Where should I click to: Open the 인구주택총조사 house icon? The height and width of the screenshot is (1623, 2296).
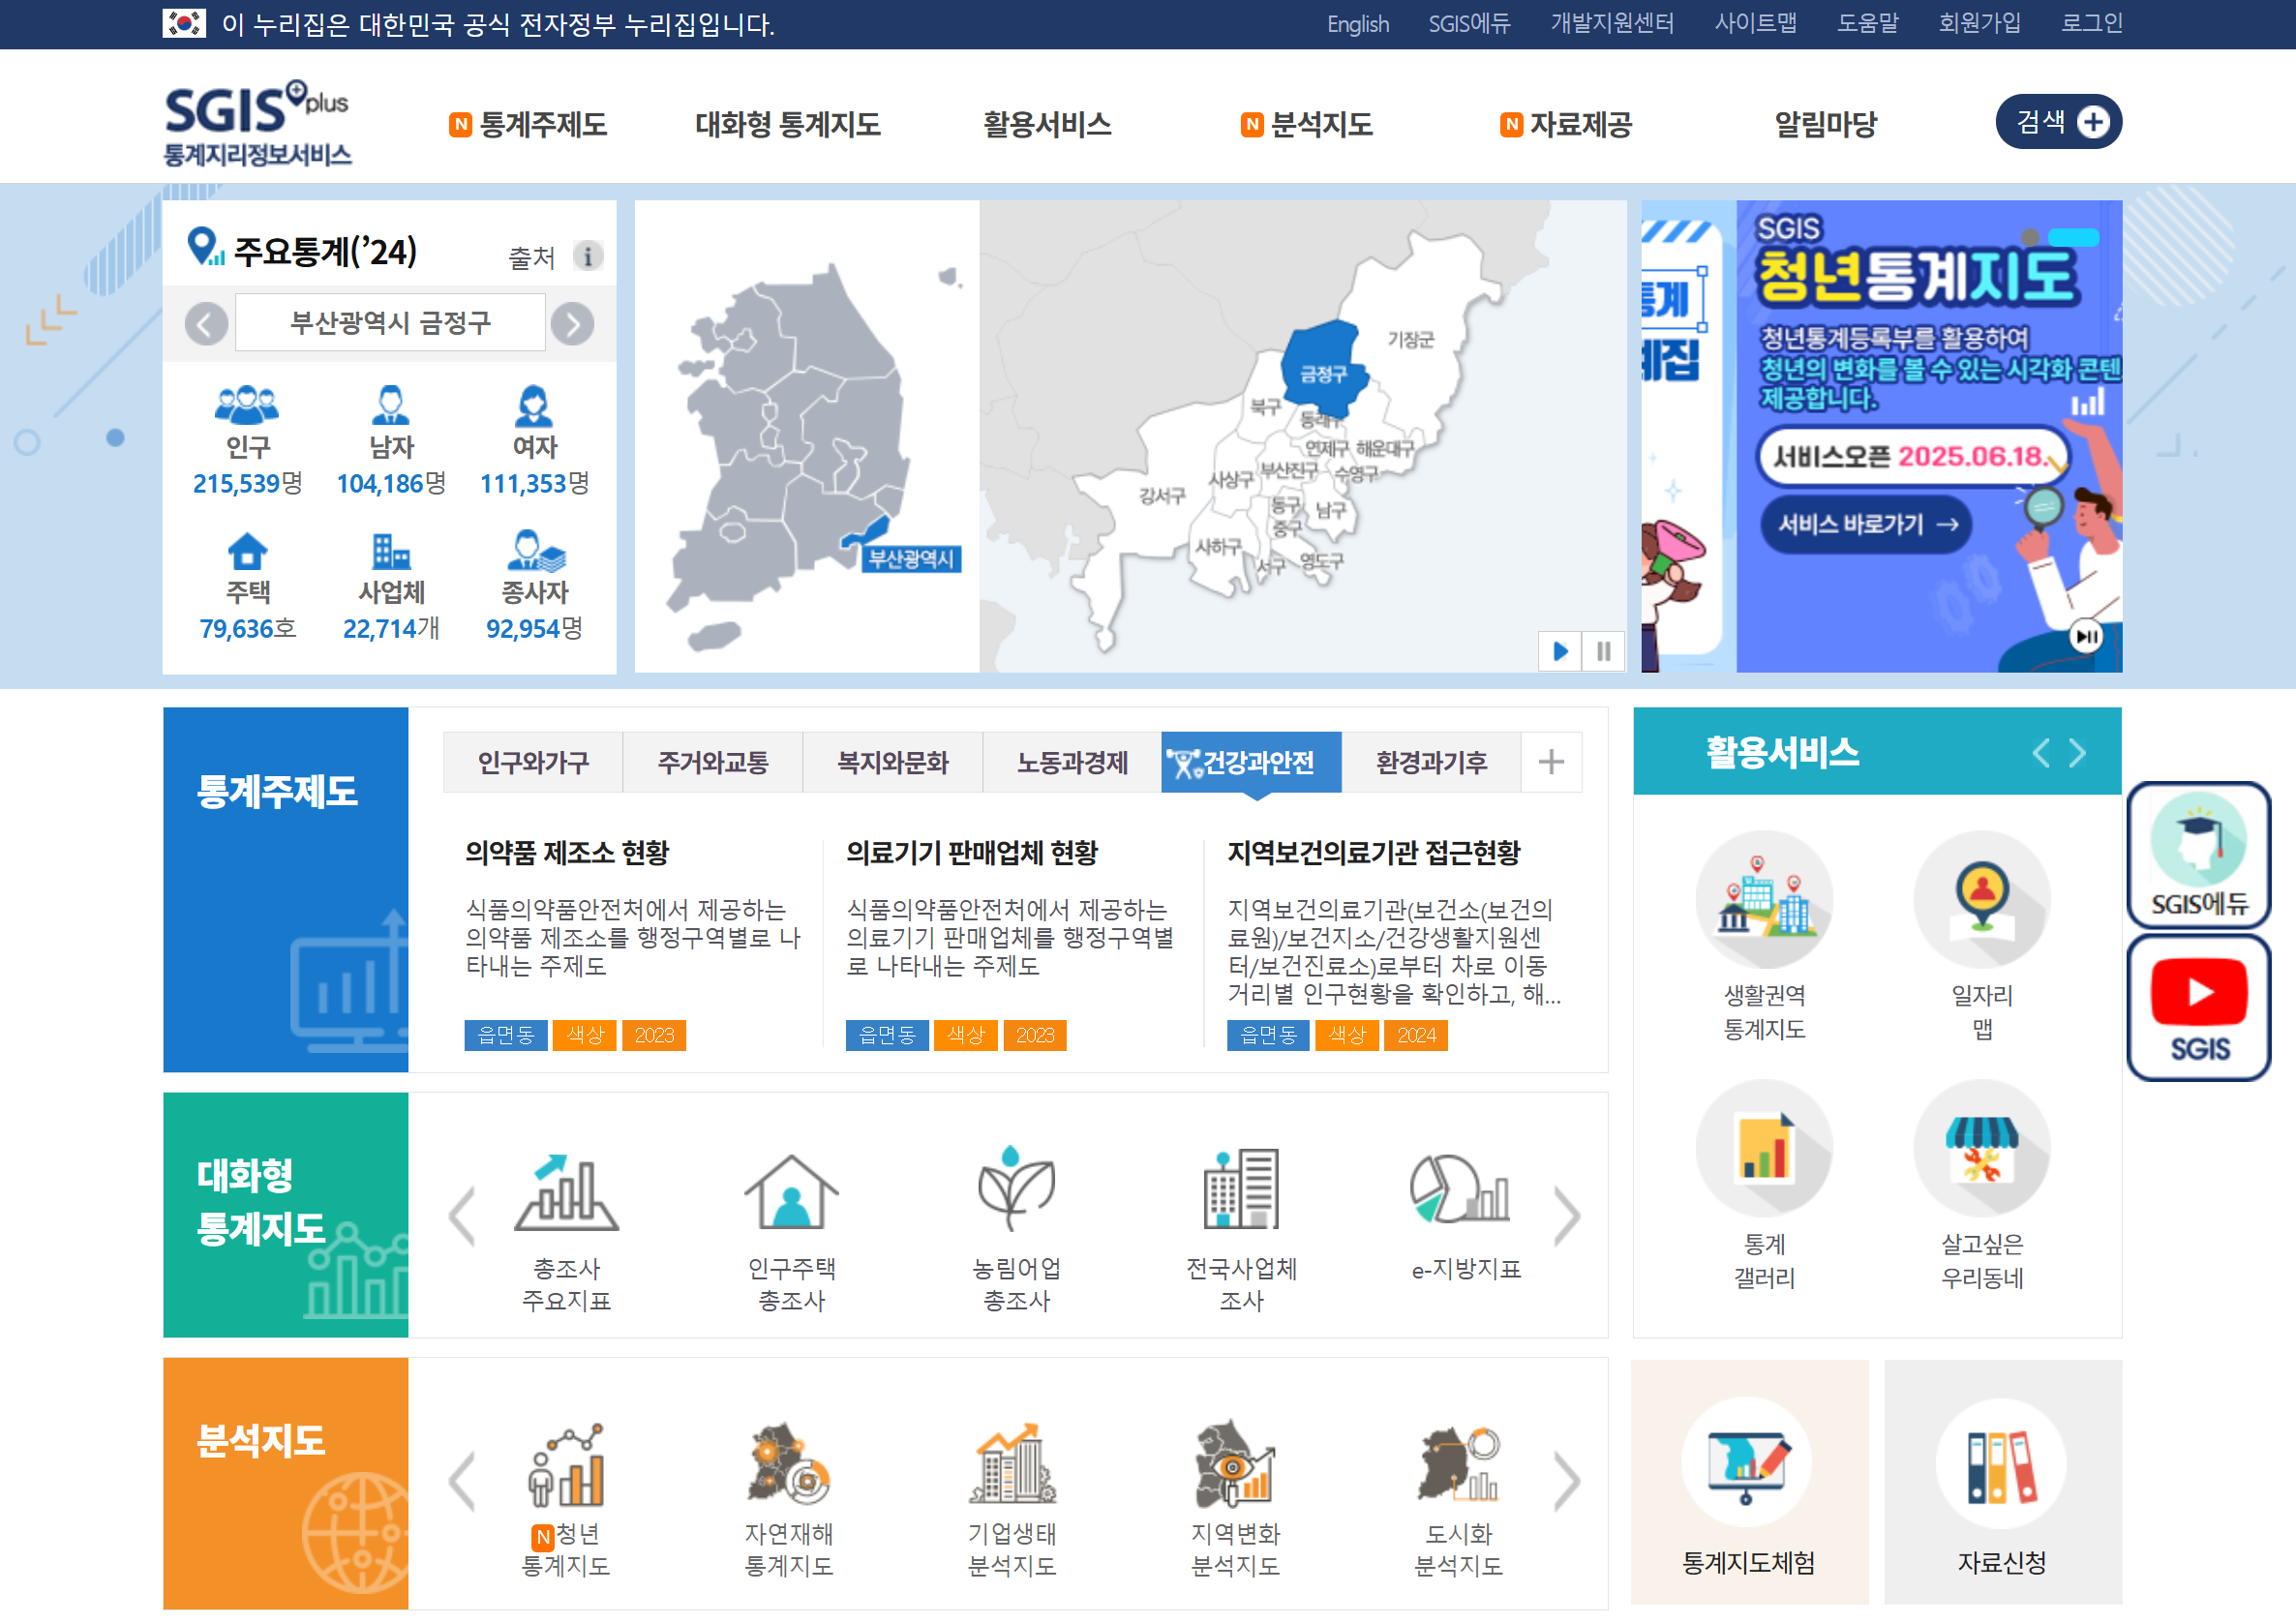791,1193
